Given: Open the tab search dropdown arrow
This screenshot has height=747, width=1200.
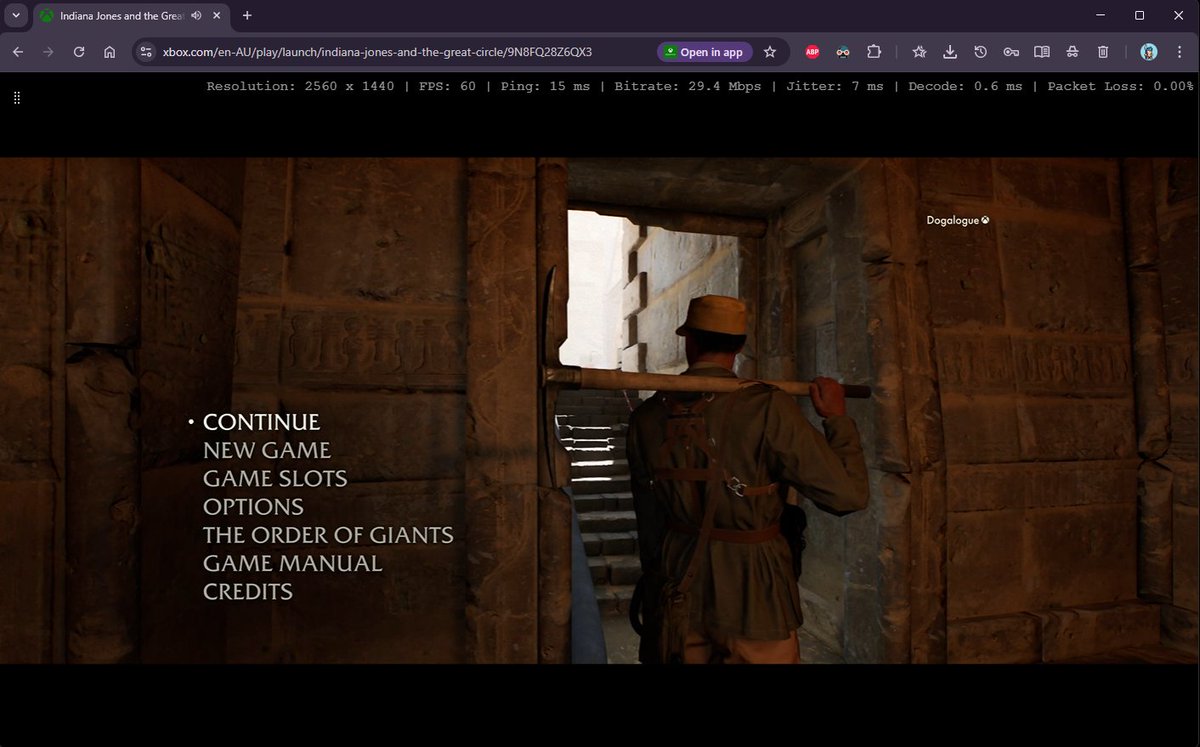Looking at the screenshot, I should click(x=15, y=15).
